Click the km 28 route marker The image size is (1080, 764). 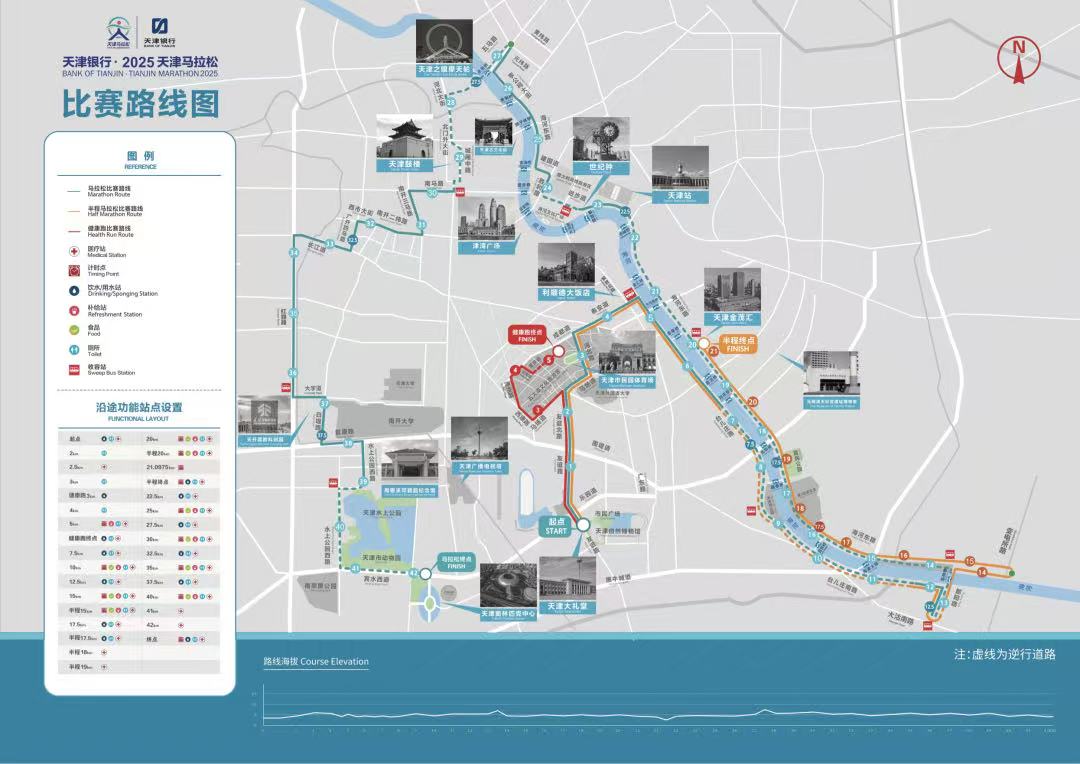click(x=451, y=103)
